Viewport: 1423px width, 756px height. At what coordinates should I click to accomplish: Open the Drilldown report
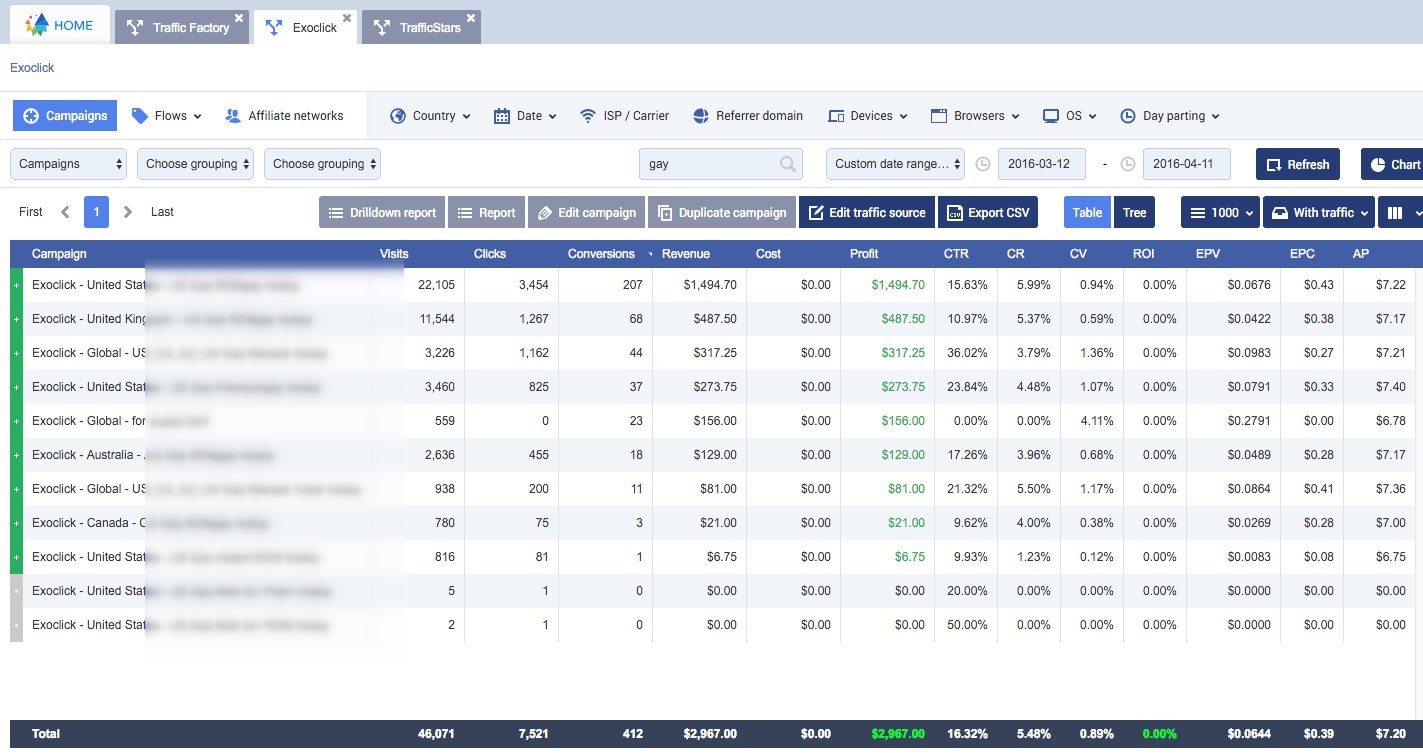click(x=382, y=212)
